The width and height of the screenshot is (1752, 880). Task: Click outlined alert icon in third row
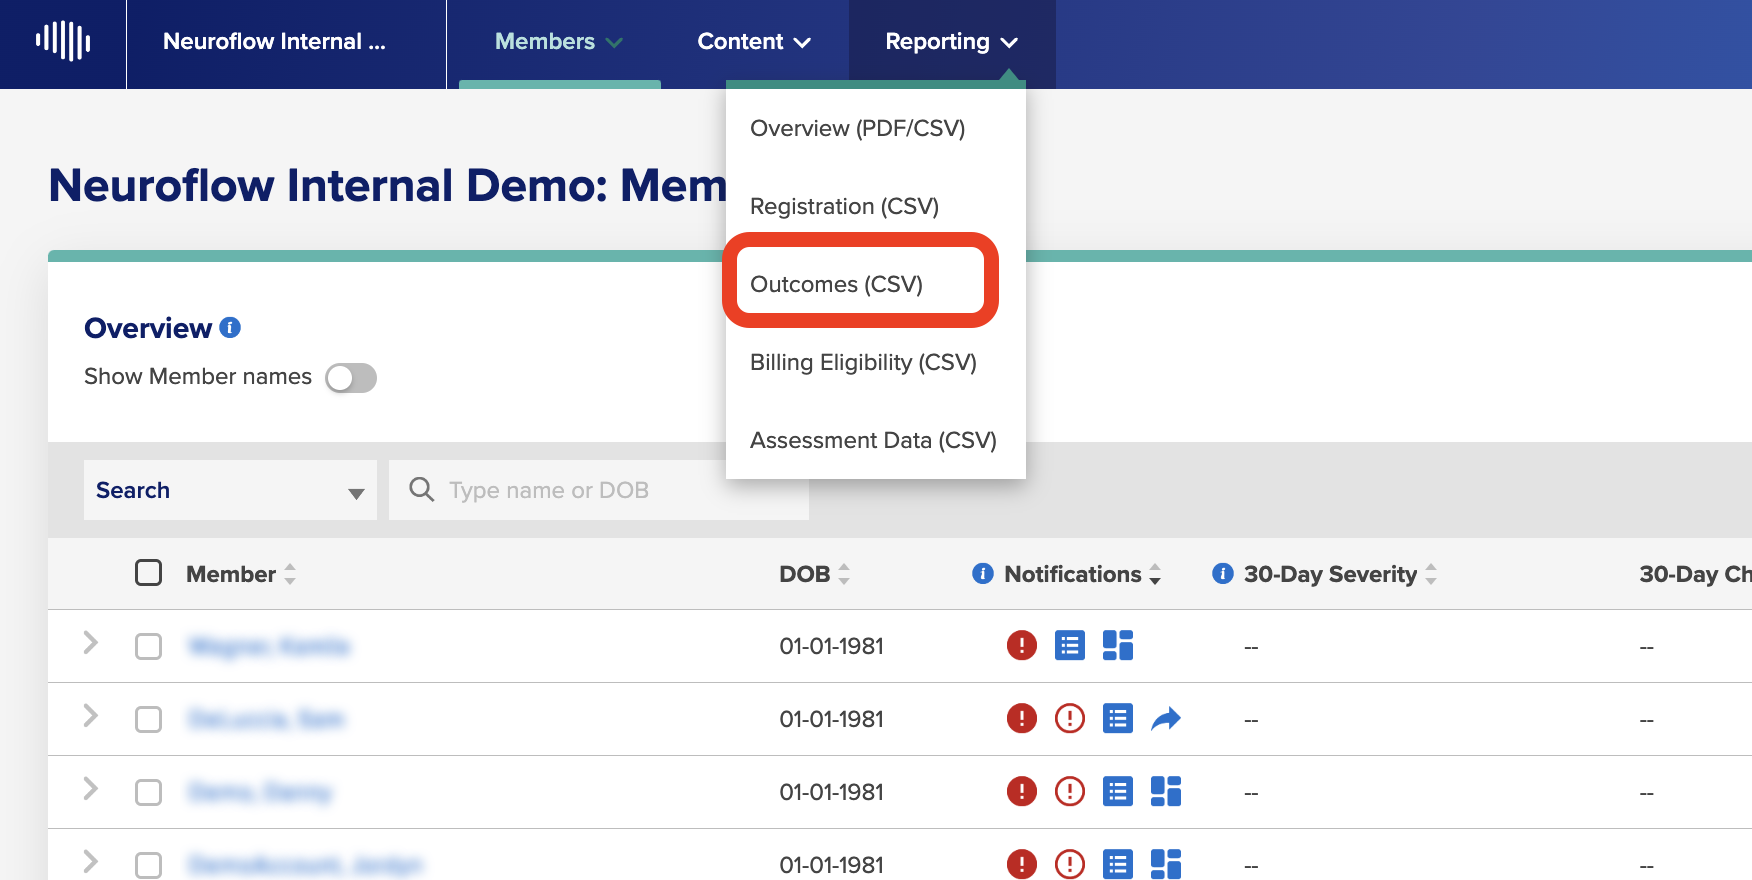1069,791
